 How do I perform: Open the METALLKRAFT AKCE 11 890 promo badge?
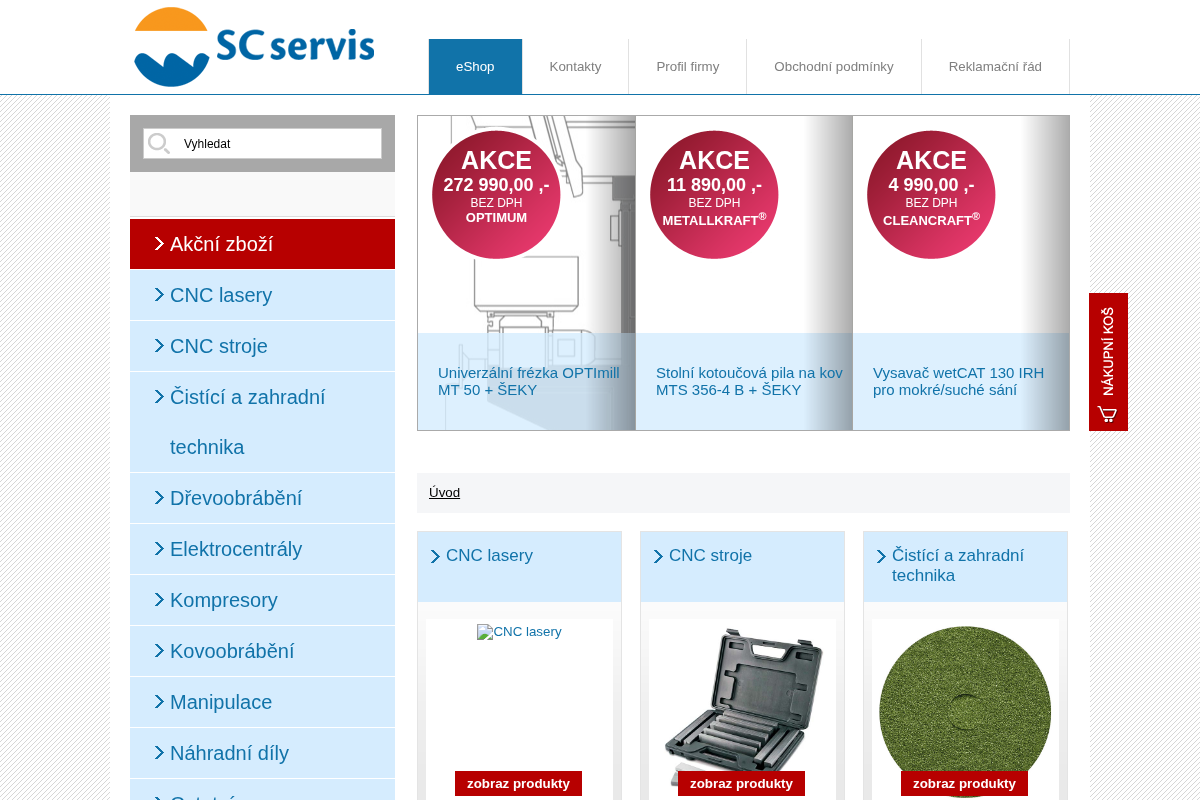tap(714, 195)
